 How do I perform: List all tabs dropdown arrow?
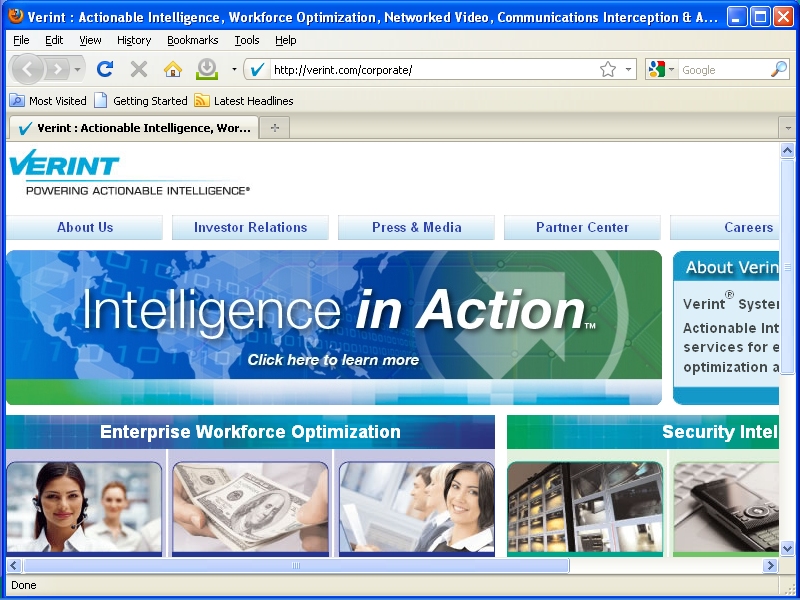(x=787, y=128)
